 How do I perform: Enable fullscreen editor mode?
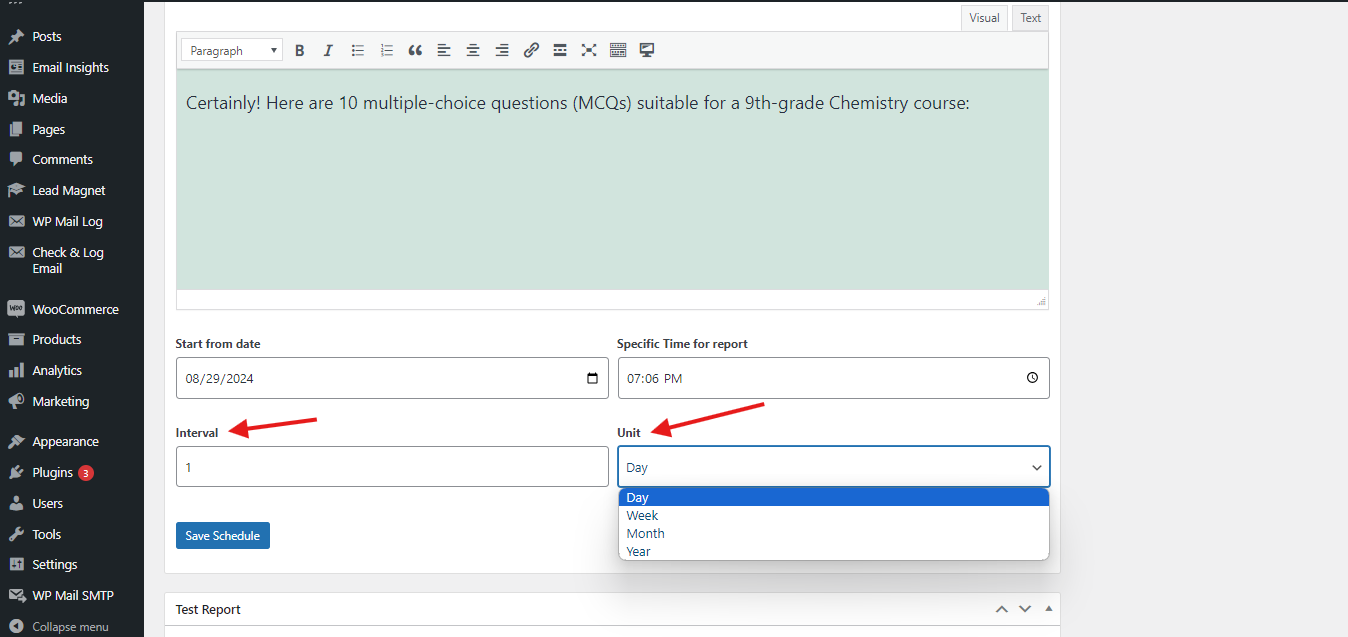589,50
